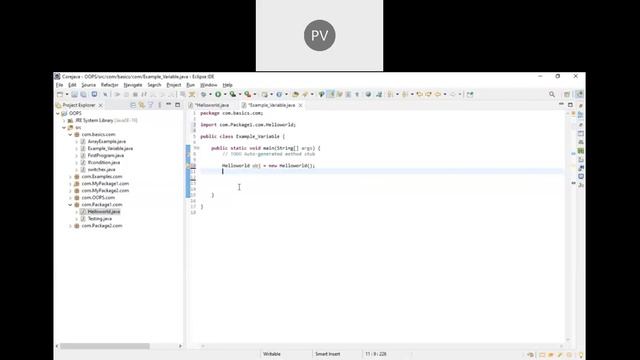Click the green Run button icon
Screen dimensions: 640x360
(x=218, y=94)
